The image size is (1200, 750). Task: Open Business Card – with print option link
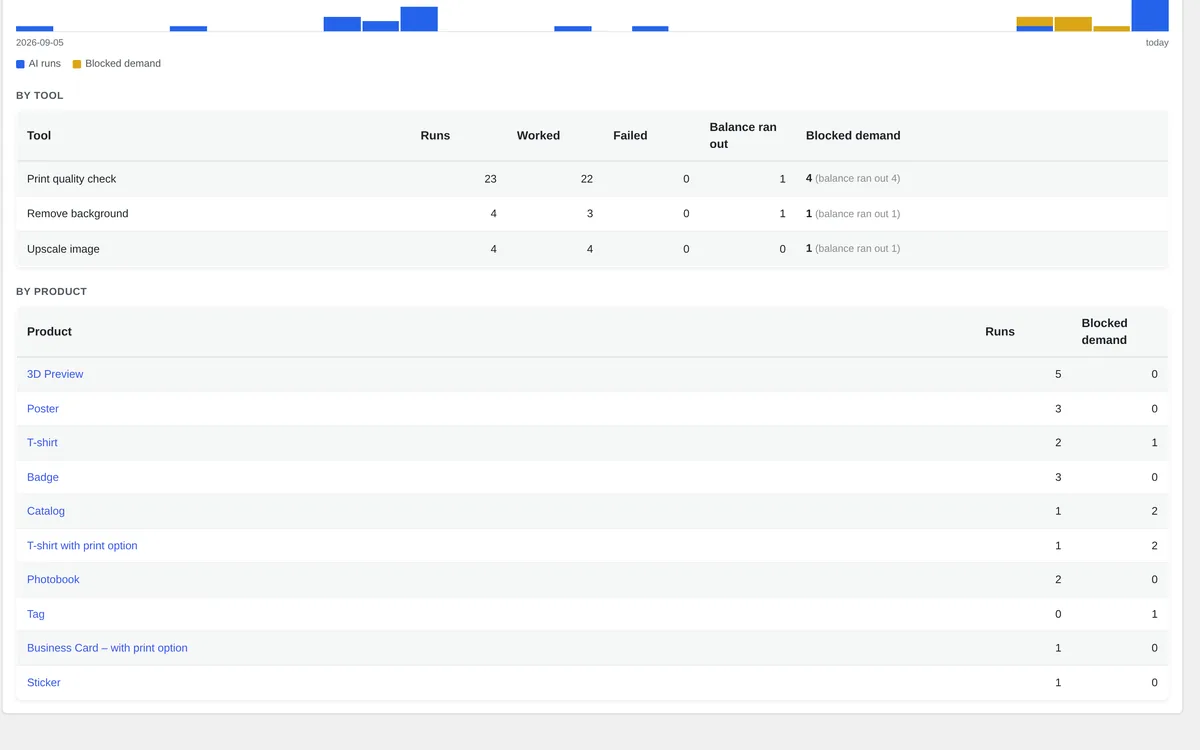(107, 648)
